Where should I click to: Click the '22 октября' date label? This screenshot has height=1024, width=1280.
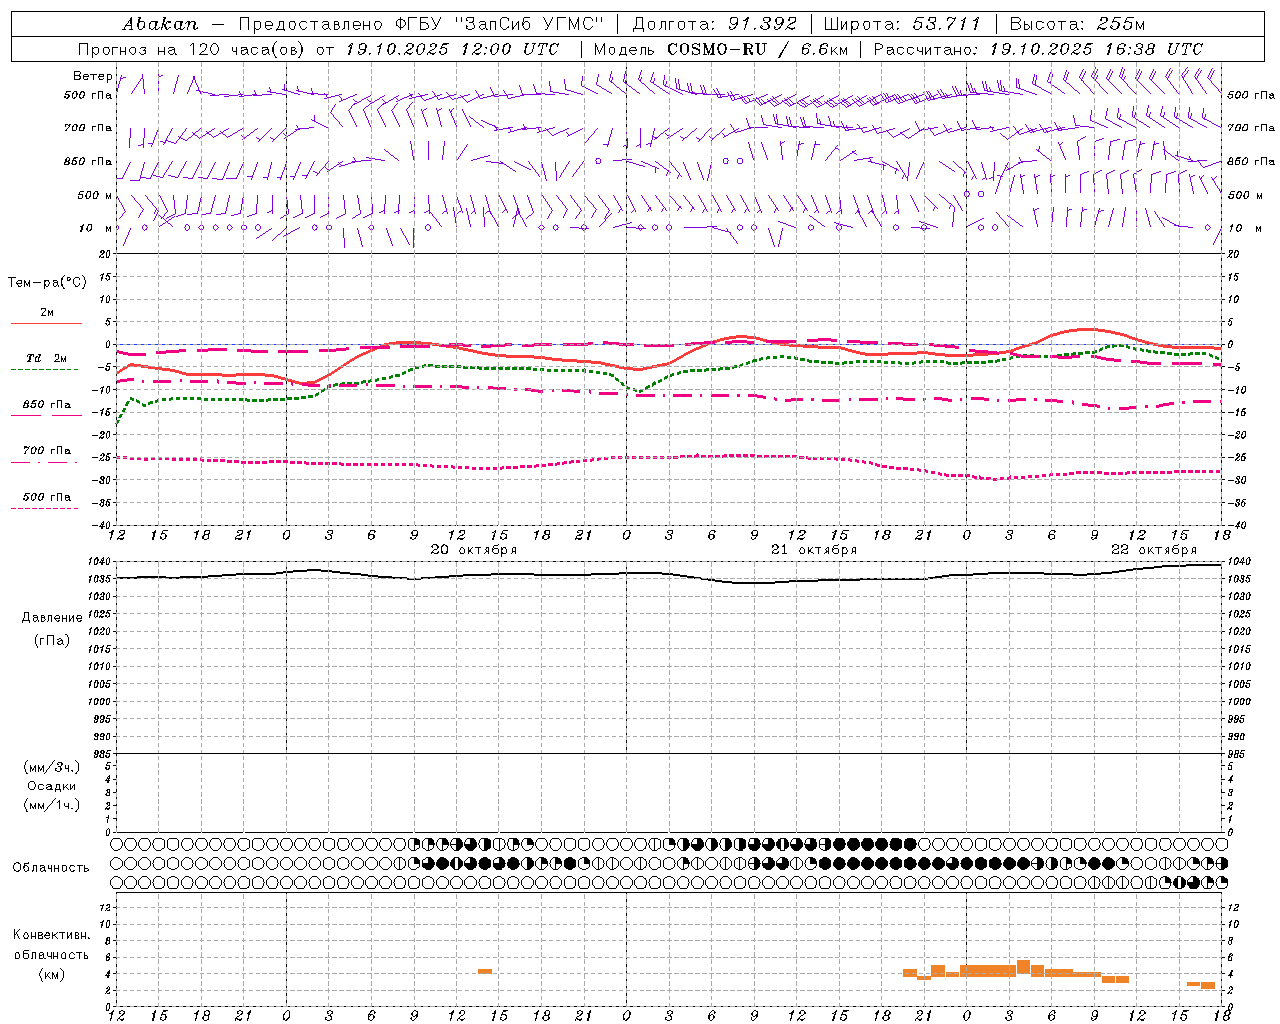tap(1154, 550)
